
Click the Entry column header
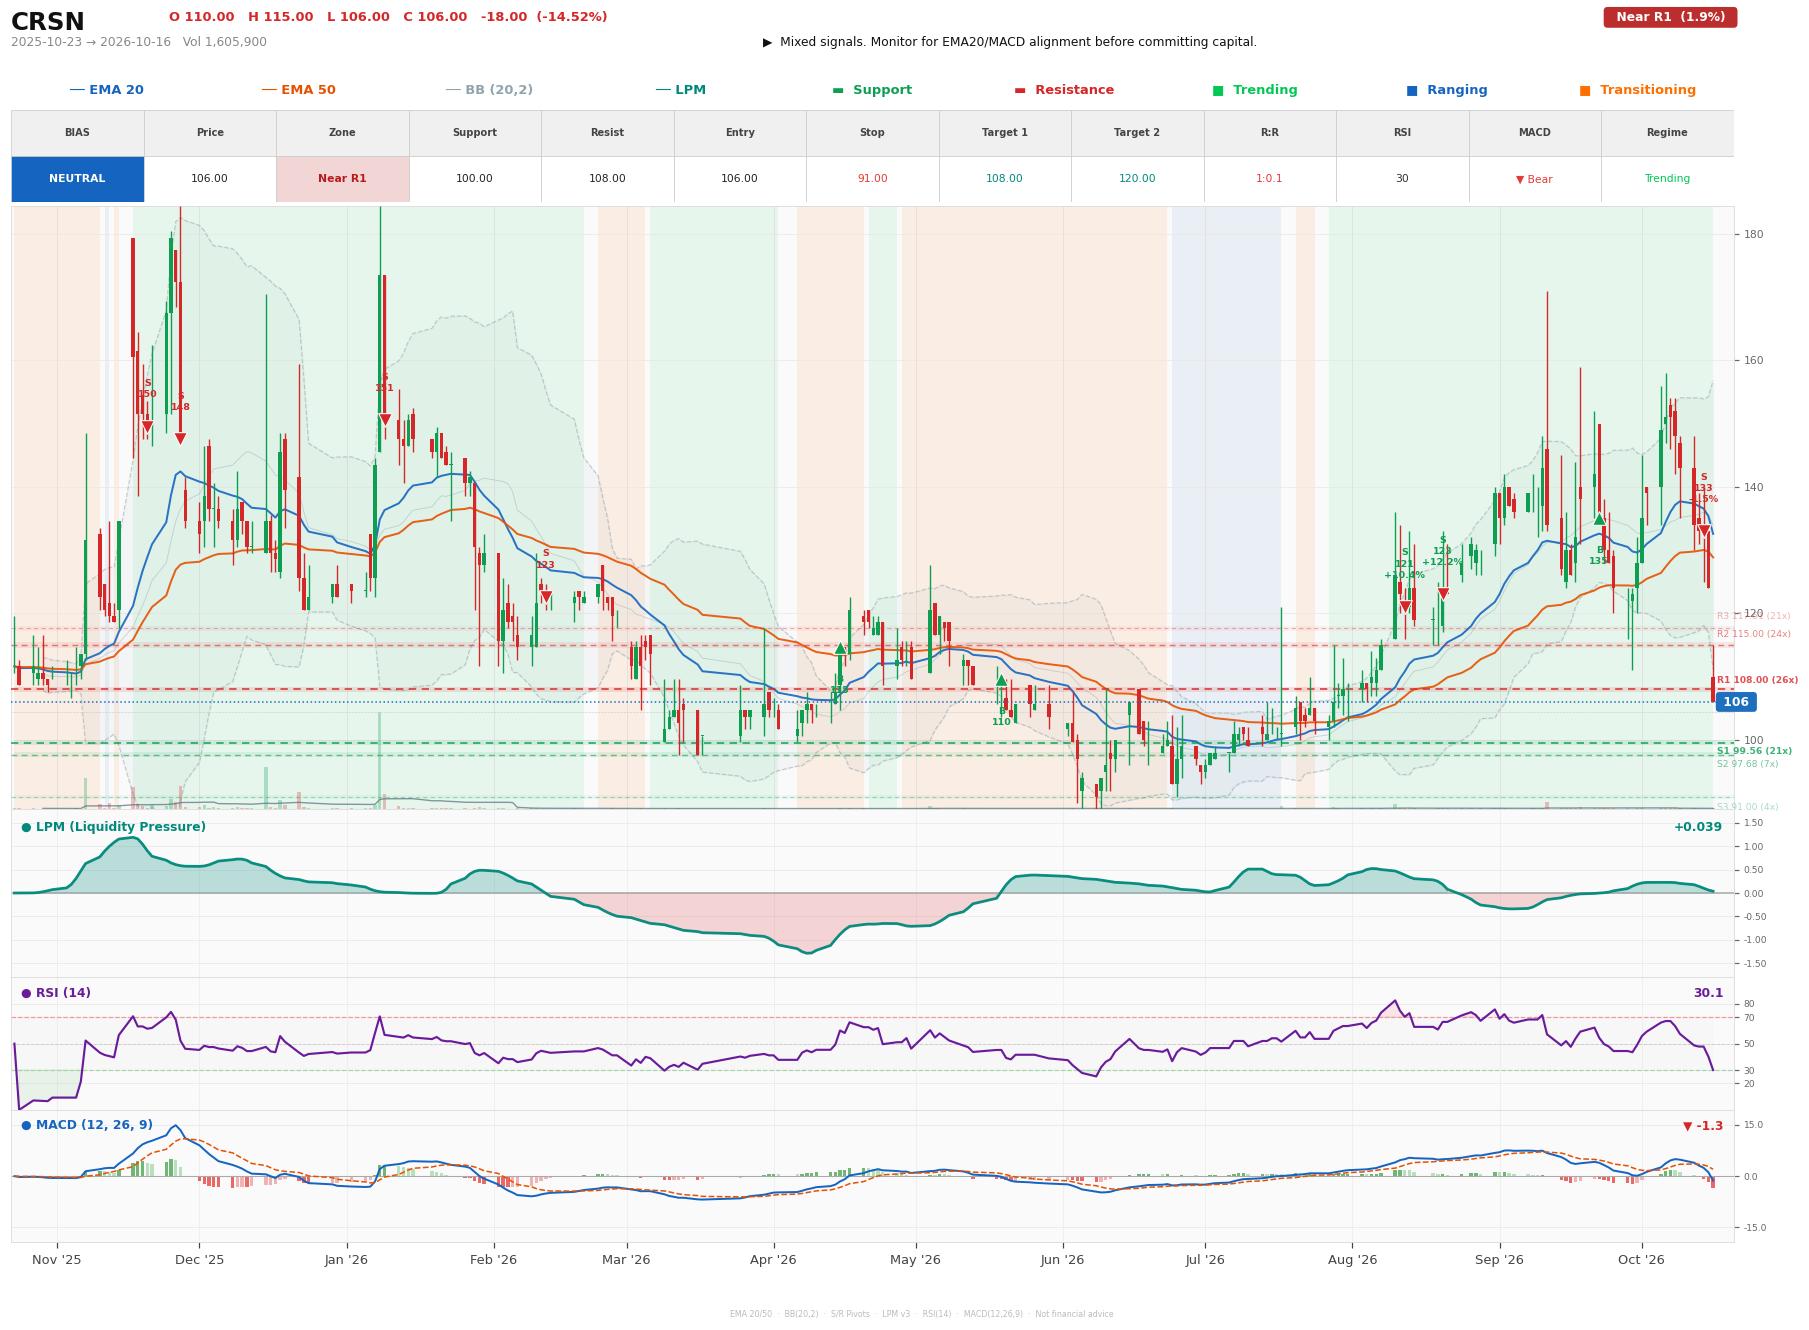[740, 132]
